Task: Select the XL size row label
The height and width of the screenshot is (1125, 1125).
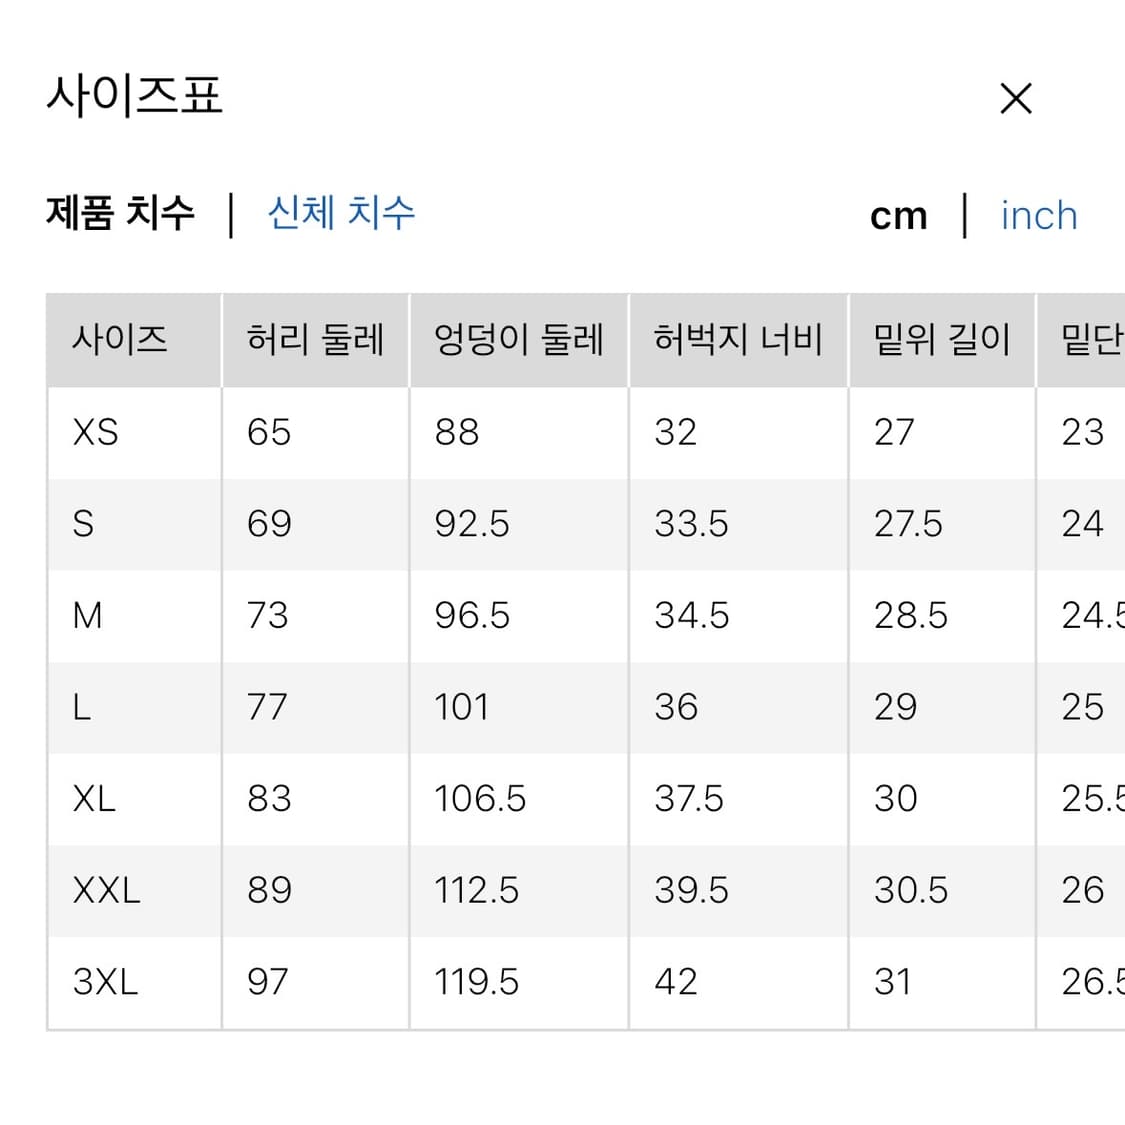Action: tap(94, 799)
